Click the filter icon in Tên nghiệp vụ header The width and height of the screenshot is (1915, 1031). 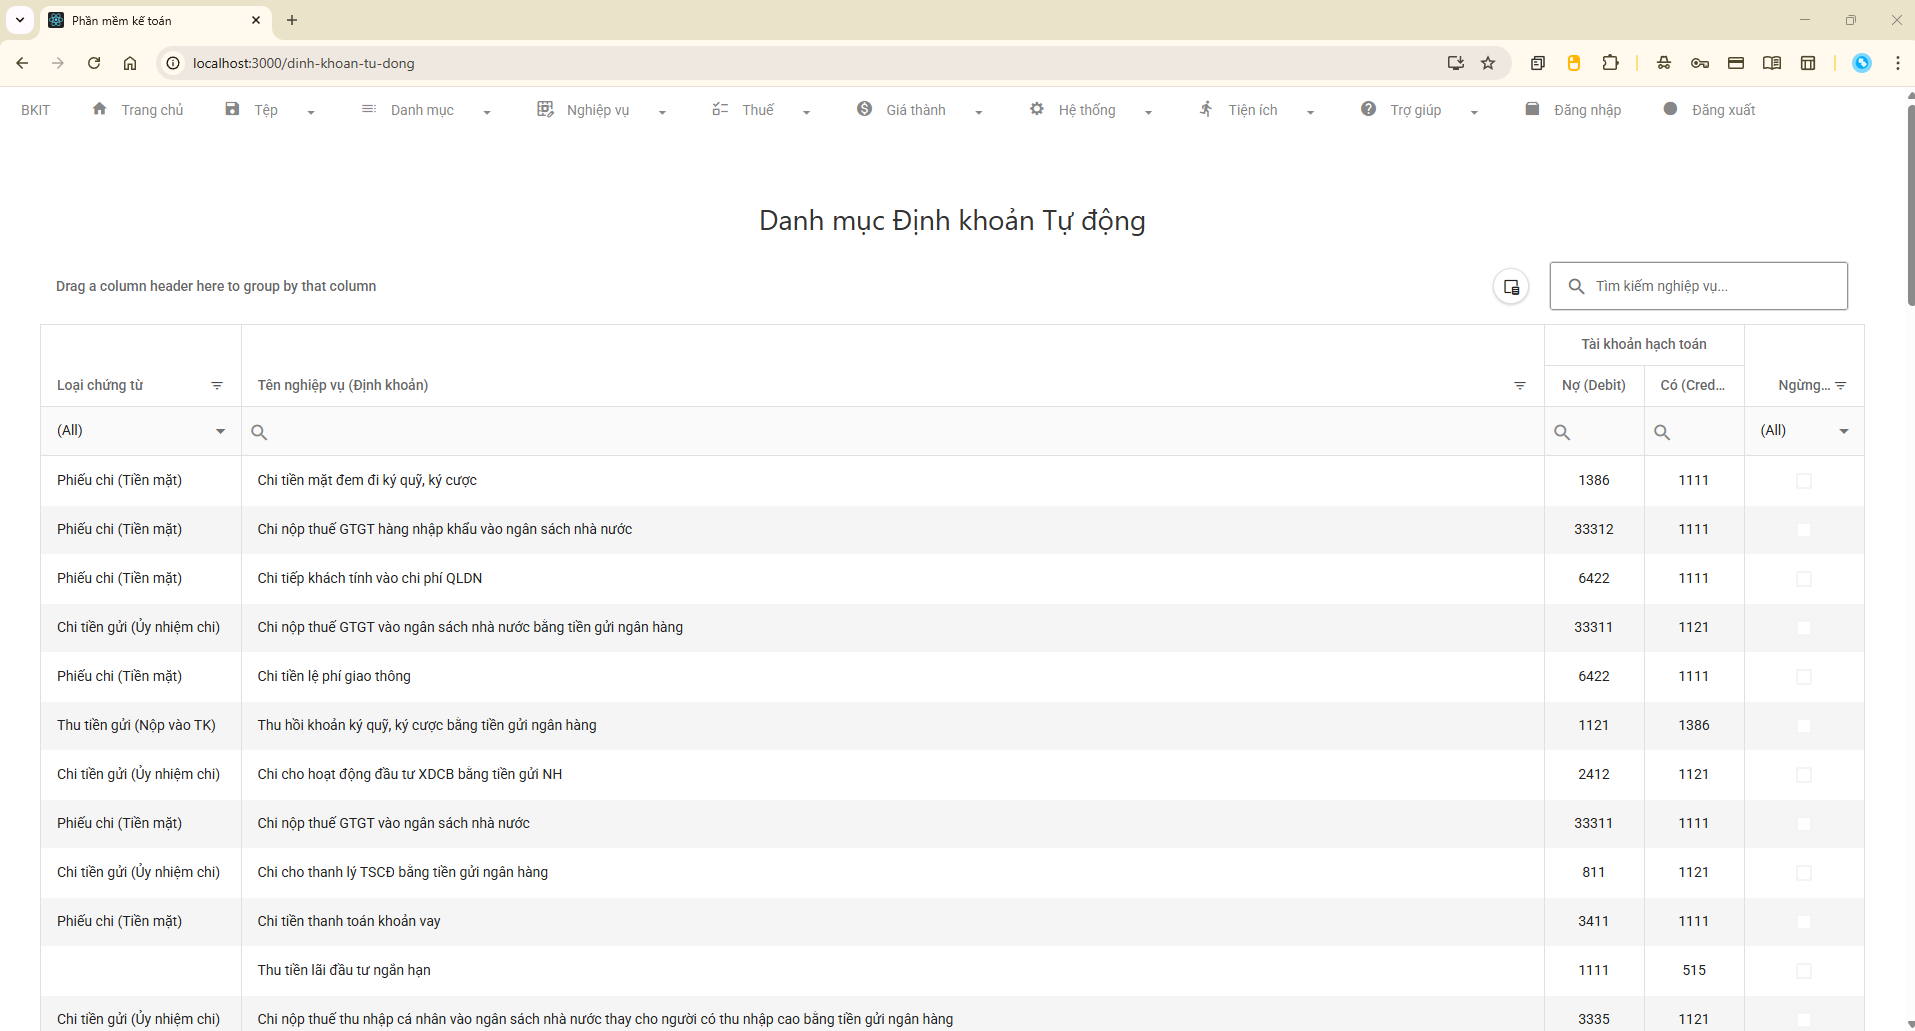[1520, 386]
